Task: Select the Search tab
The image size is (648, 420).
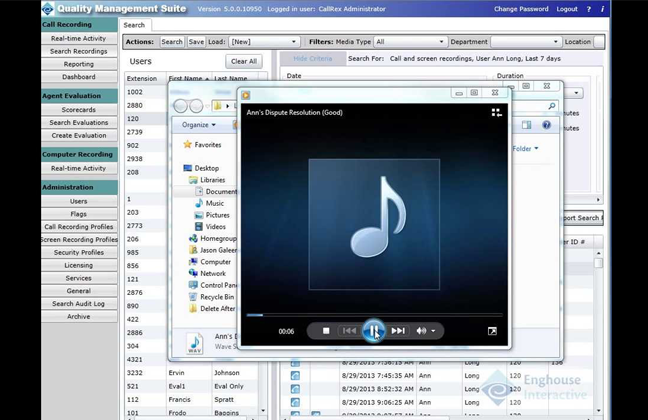Action: point(134,25)
